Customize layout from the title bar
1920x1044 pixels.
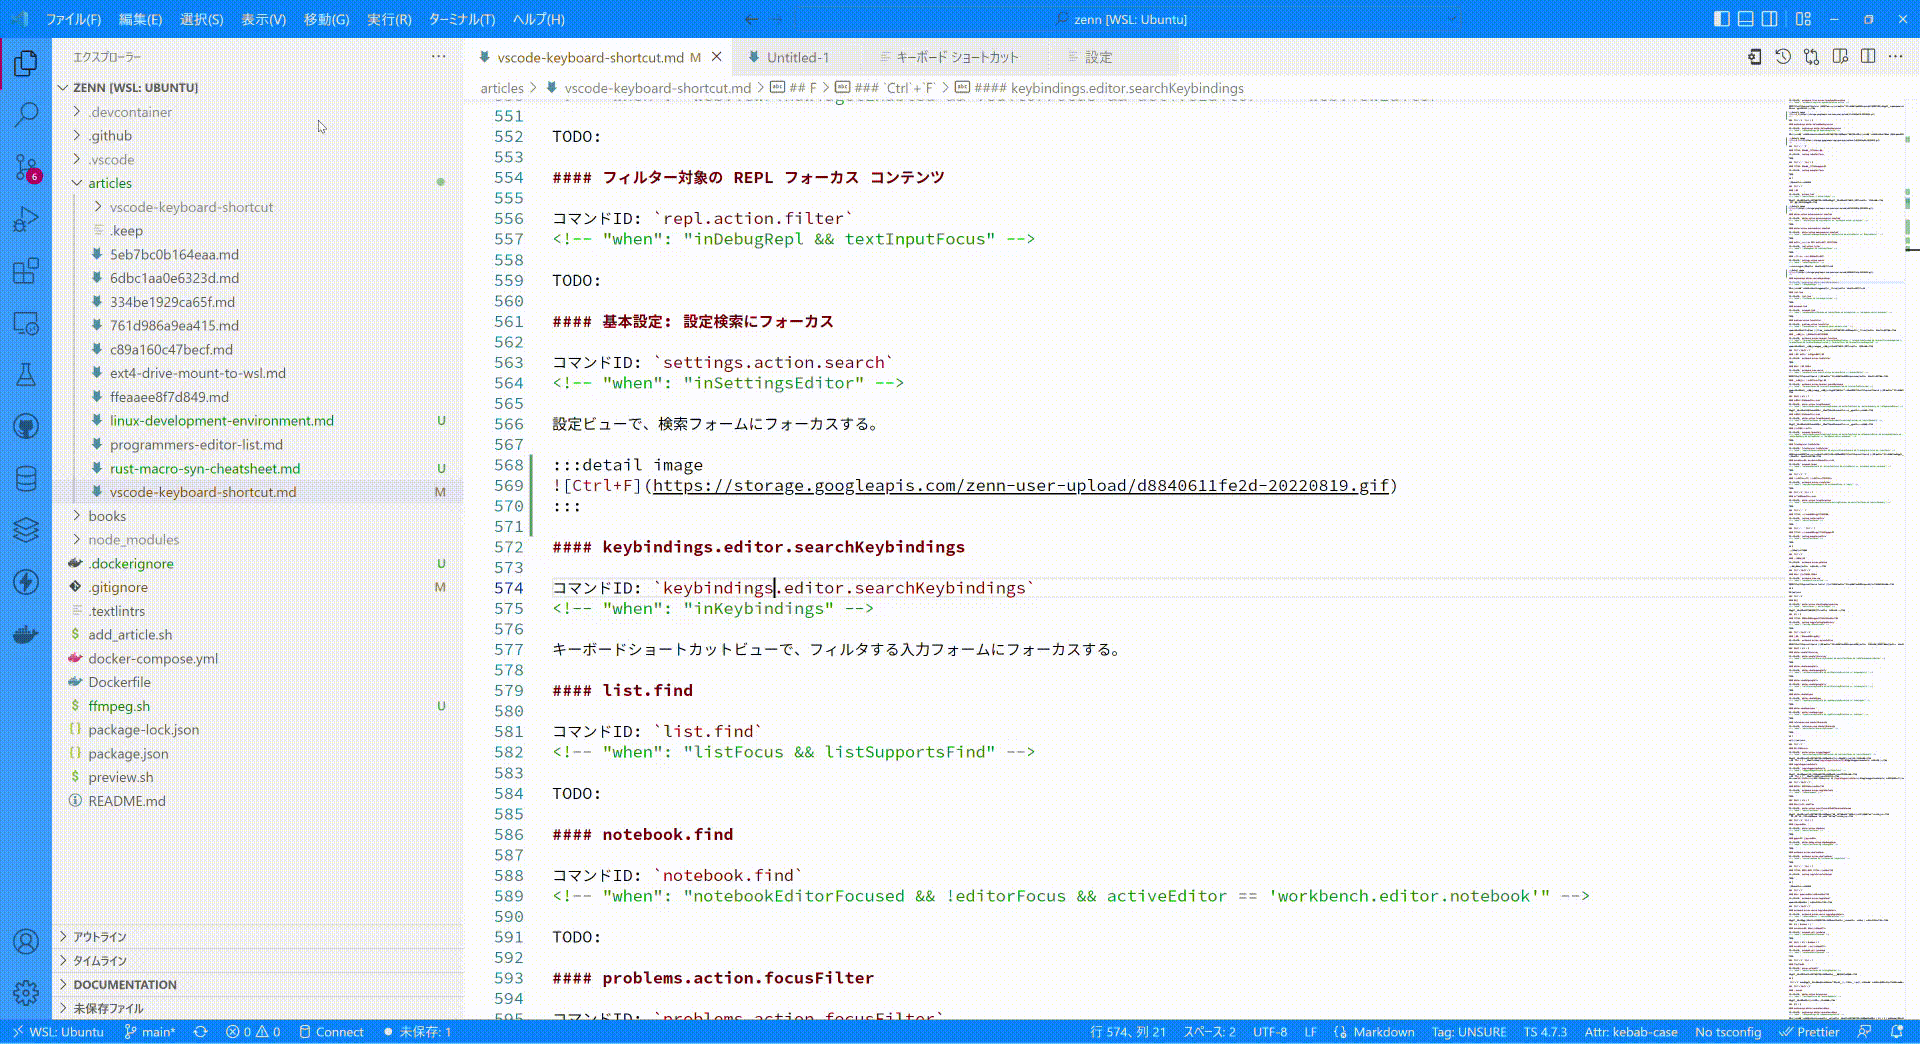pyautogui.click(x=1803, y=19)
